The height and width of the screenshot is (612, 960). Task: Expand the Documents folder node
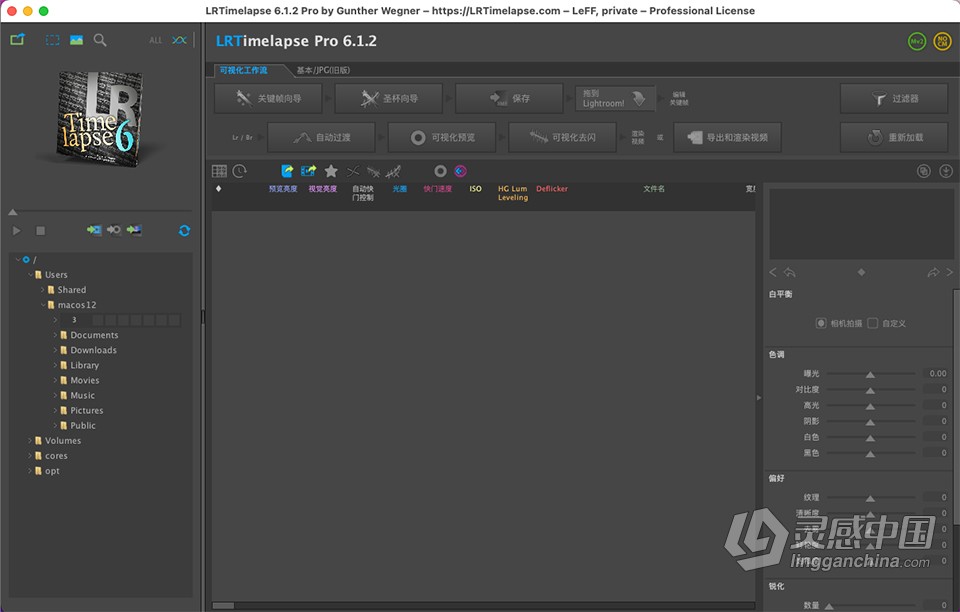click(55, 335)
